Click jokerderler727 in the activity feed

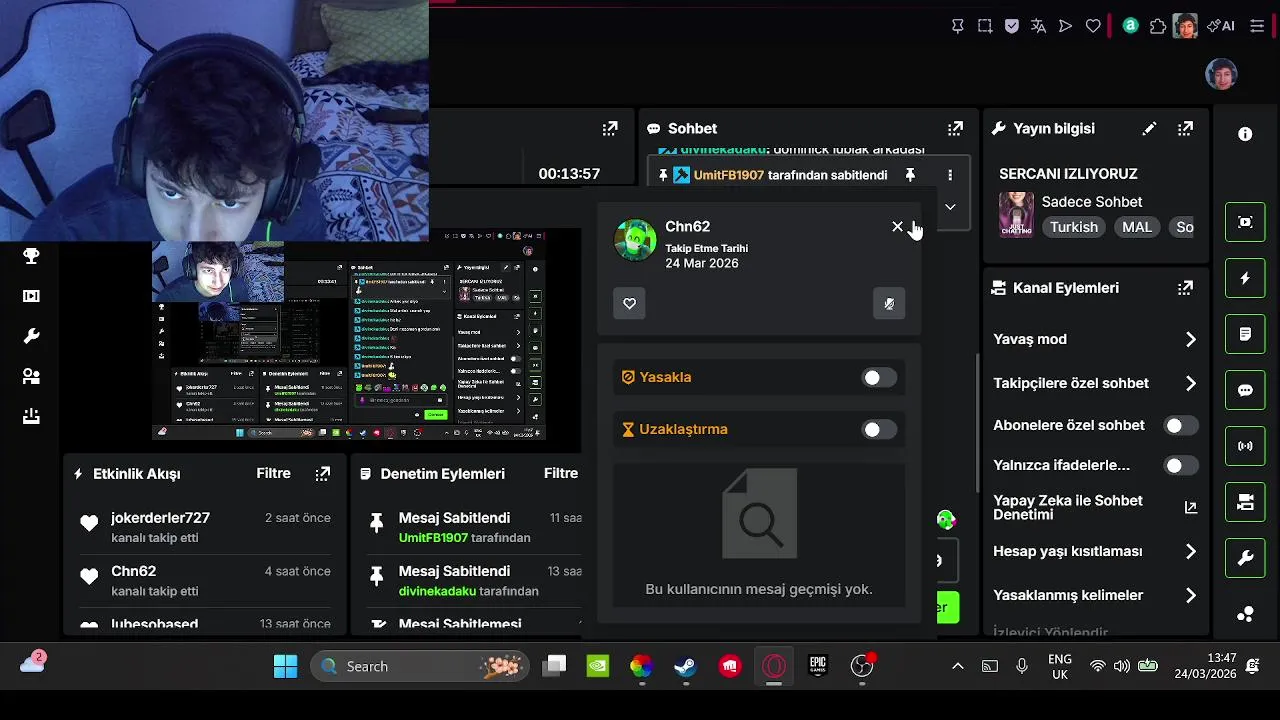[x=160, y=518]
